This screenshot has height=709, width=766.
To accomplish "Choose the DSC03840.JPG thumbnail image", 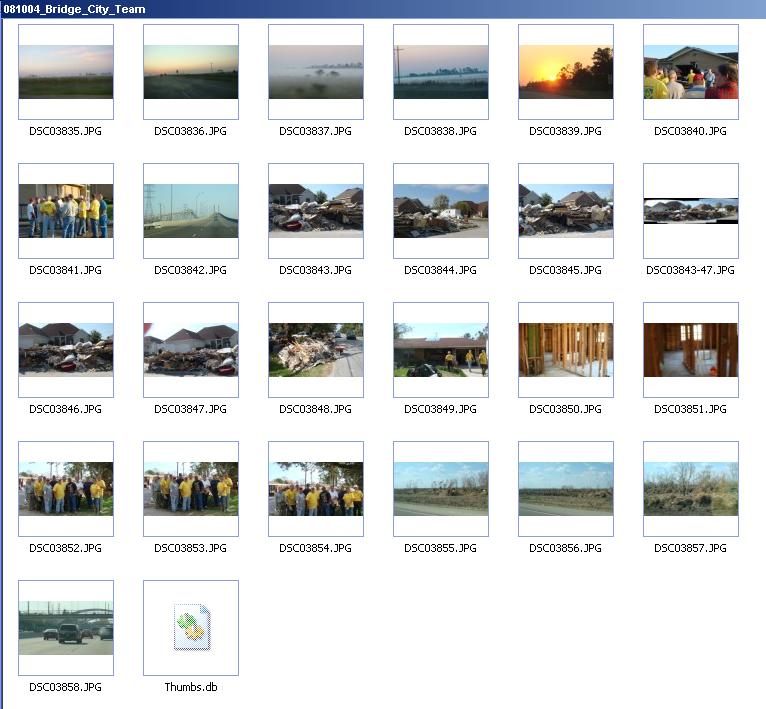I will (691, 72).
